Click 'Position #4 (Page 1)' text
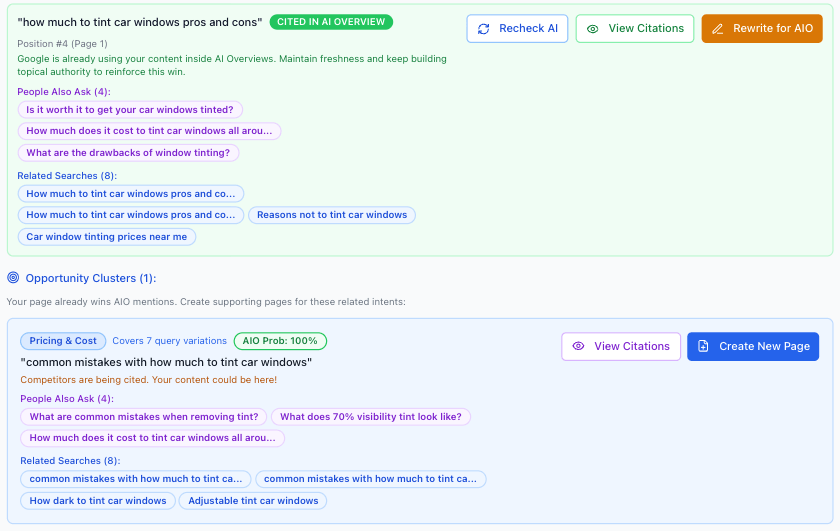 coord(62,43)
